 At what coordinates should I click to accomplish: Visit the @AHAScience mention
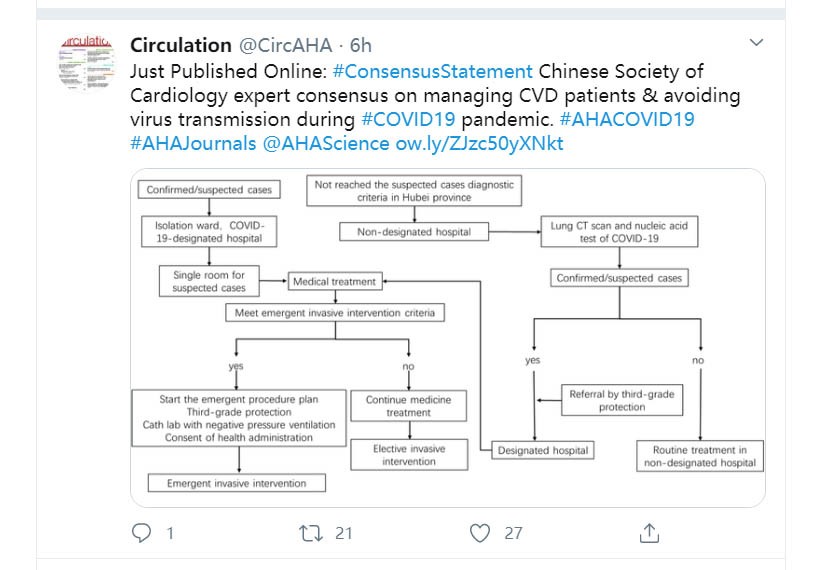326,143
